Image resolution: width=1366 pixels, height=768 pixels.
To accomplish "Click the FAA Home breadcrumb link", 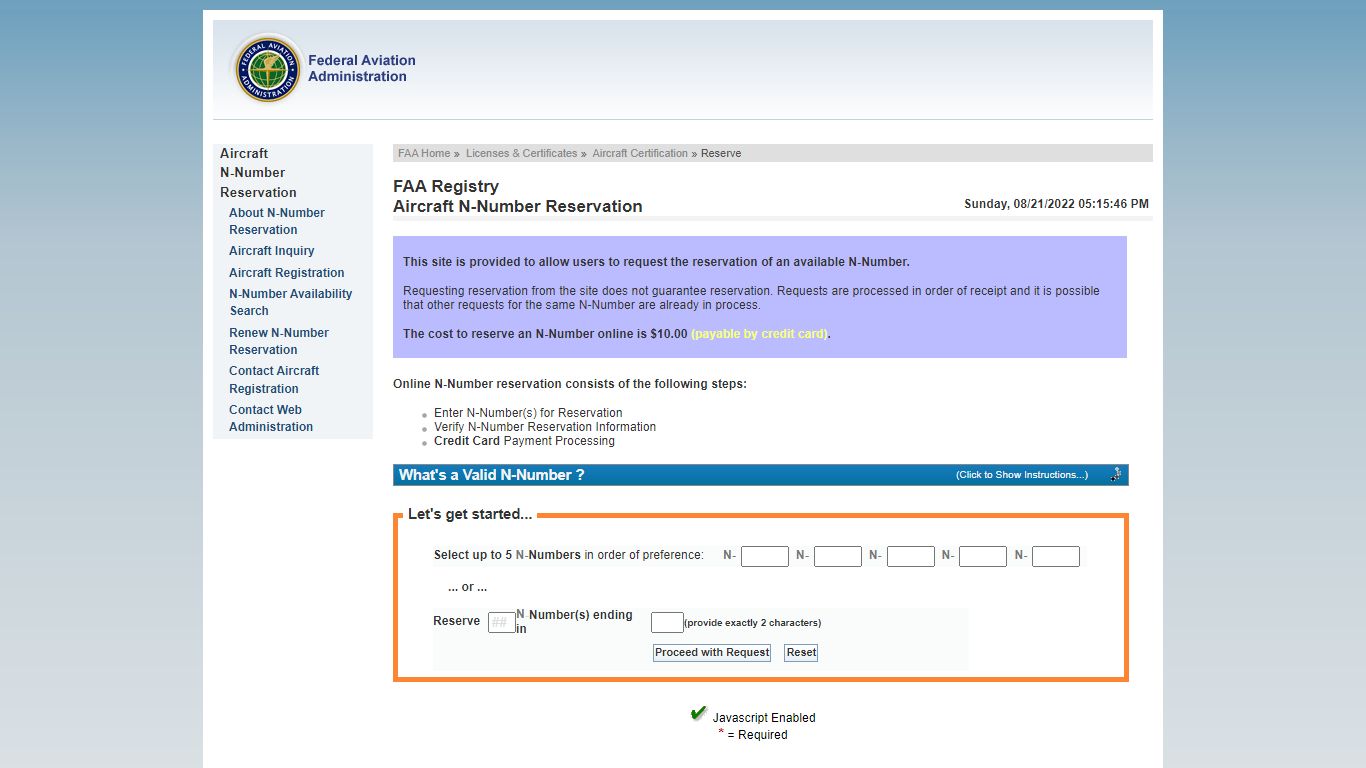I will point(424,154).
